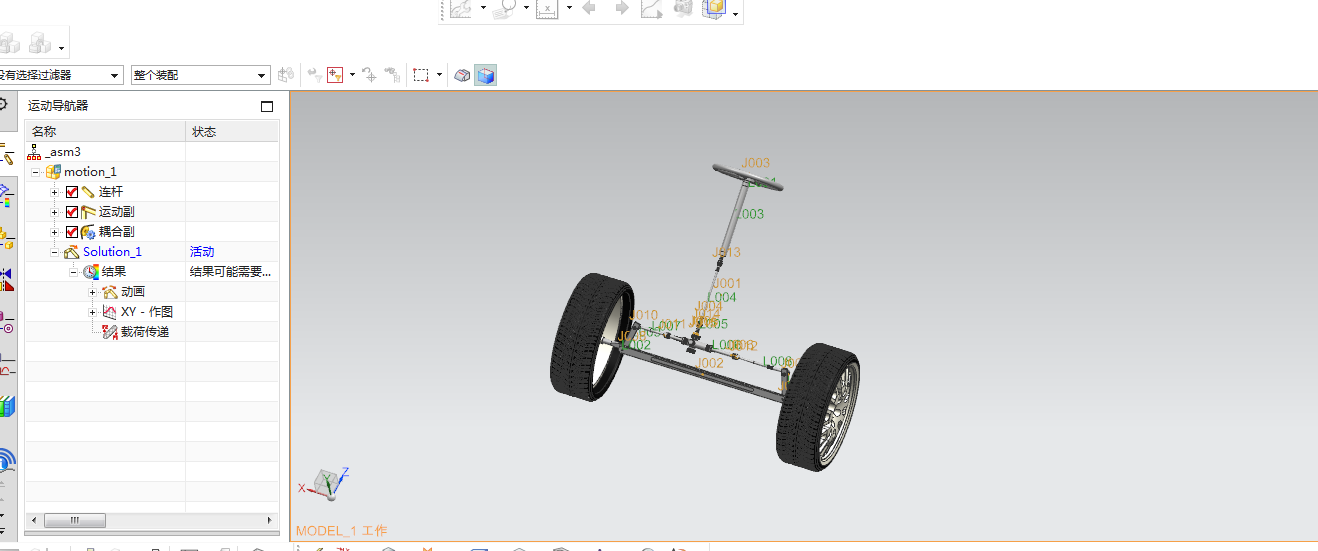1318x551 pixels.
Task: Click the grayed hierarchy selection icon
Action: click(393, 75)
